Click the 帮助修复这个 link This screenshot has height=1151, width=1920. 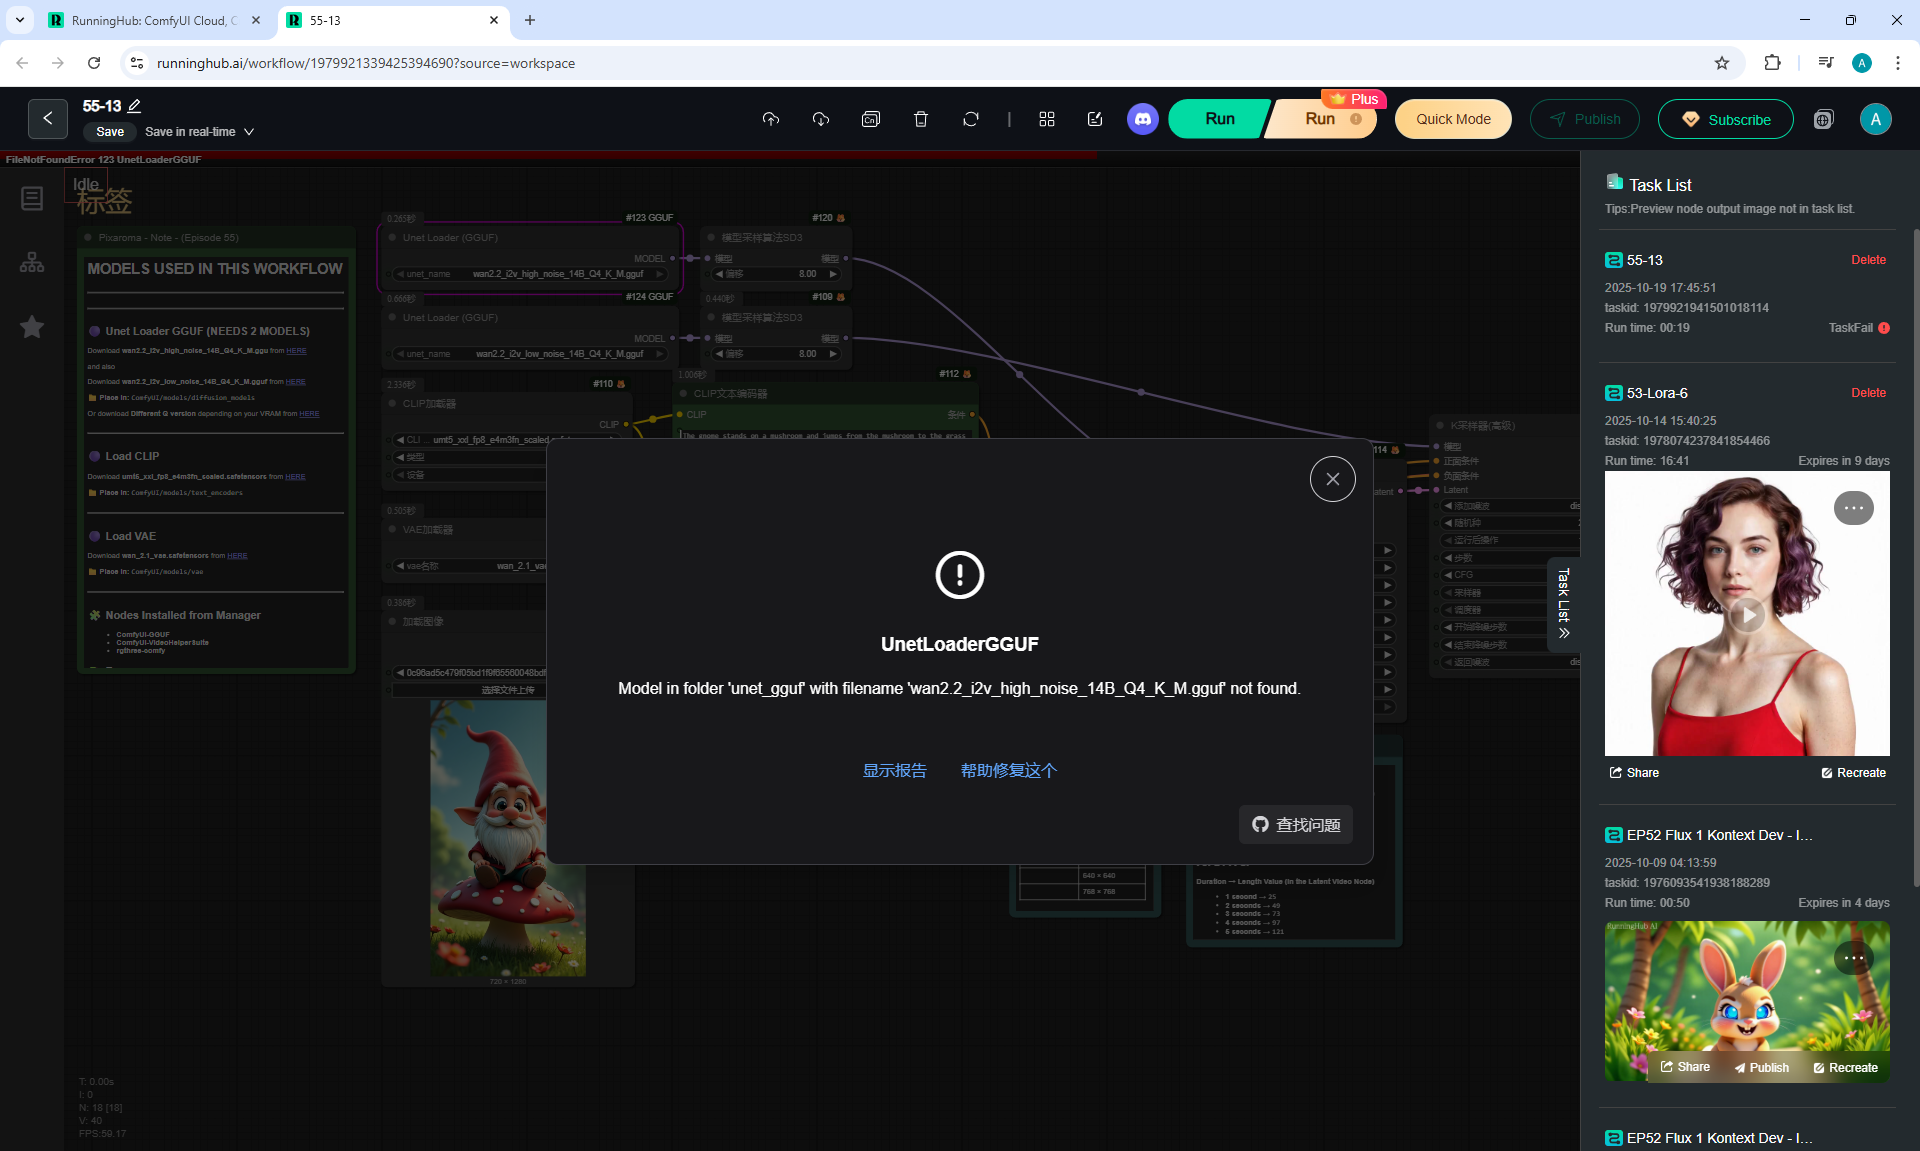(1008, 770)
